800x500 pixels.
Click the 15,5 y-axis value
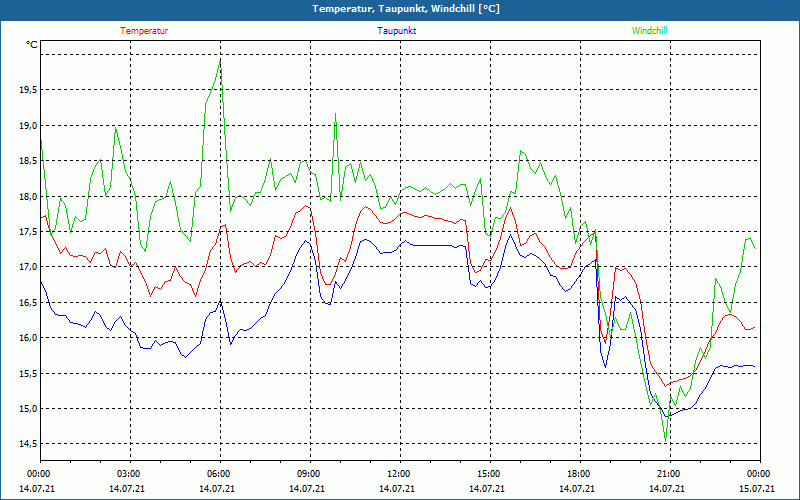click(x=28, y=373)
